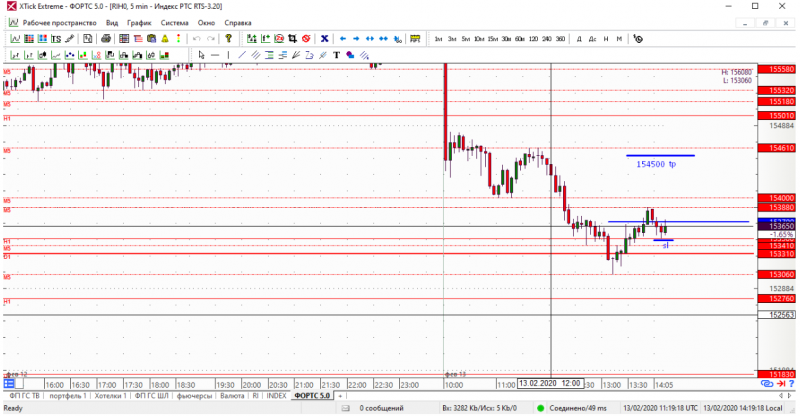Click the TS toolbar icon
This screenshot has height=416, width=800.
click(56, 39)
